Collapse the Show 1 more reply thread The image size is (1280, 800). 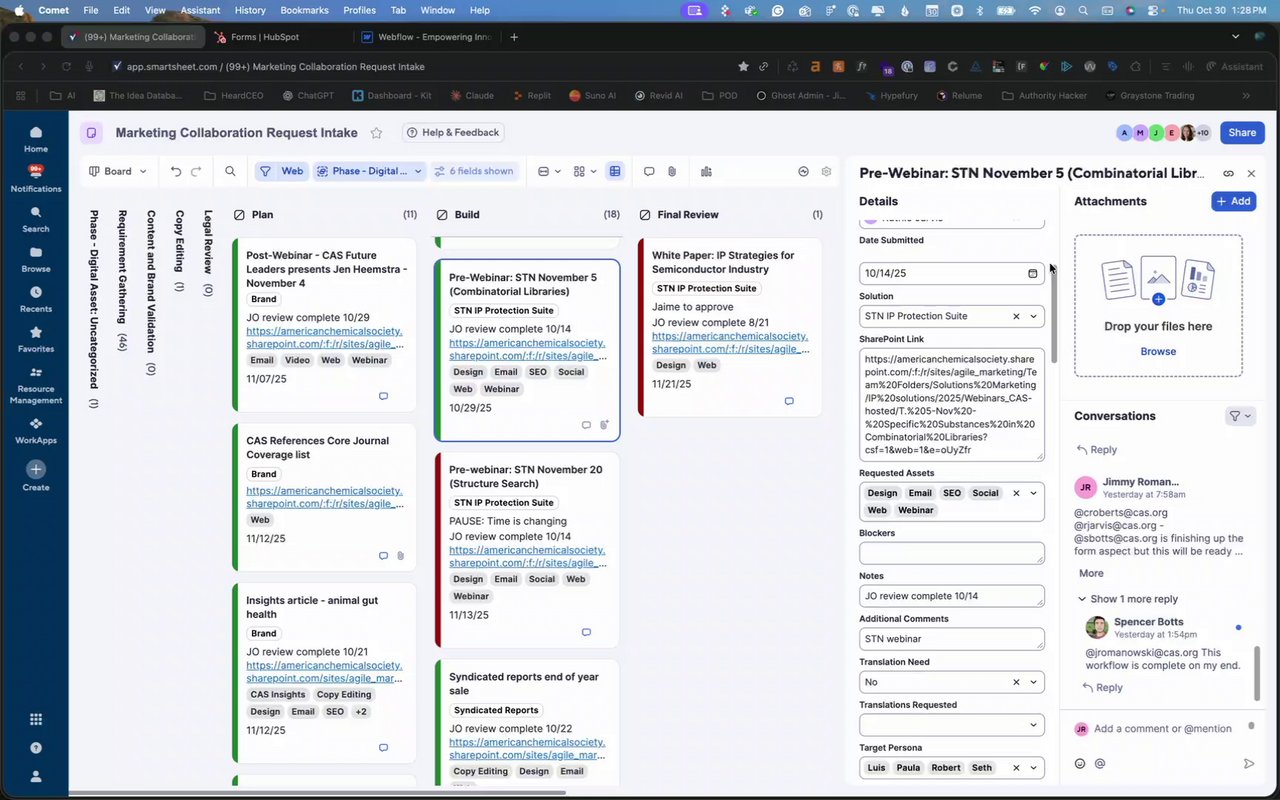(x=1127, y=599)
